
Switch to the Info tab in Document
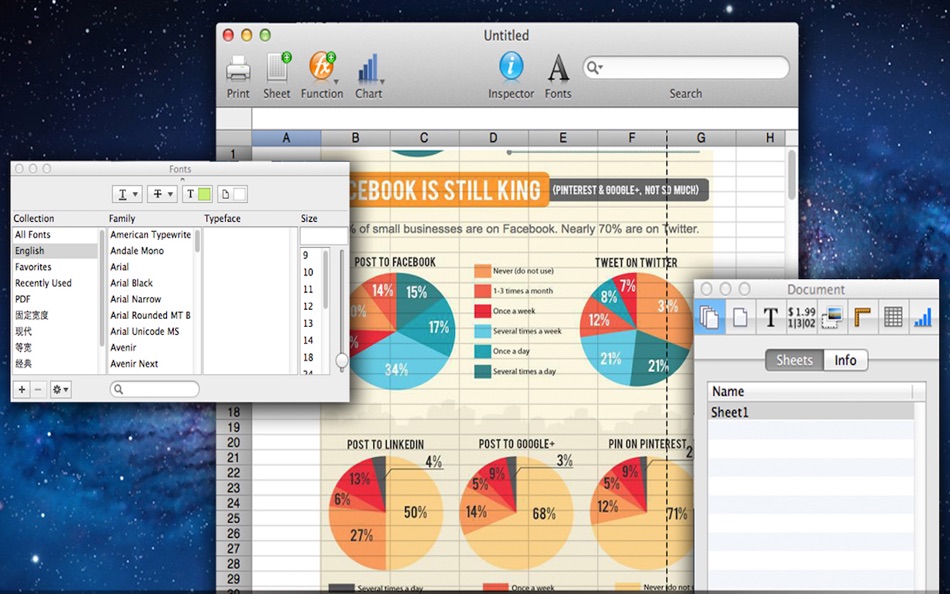845,360
